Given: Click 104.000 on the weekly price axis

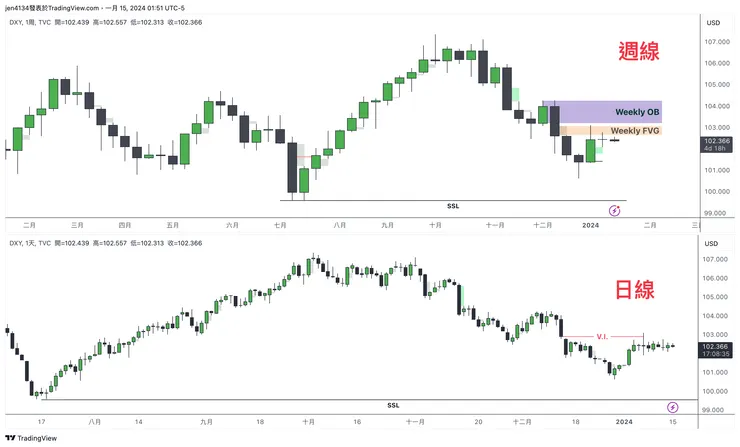Looking at the screenshot, I should pyautogui.click(x=717, y=106).
